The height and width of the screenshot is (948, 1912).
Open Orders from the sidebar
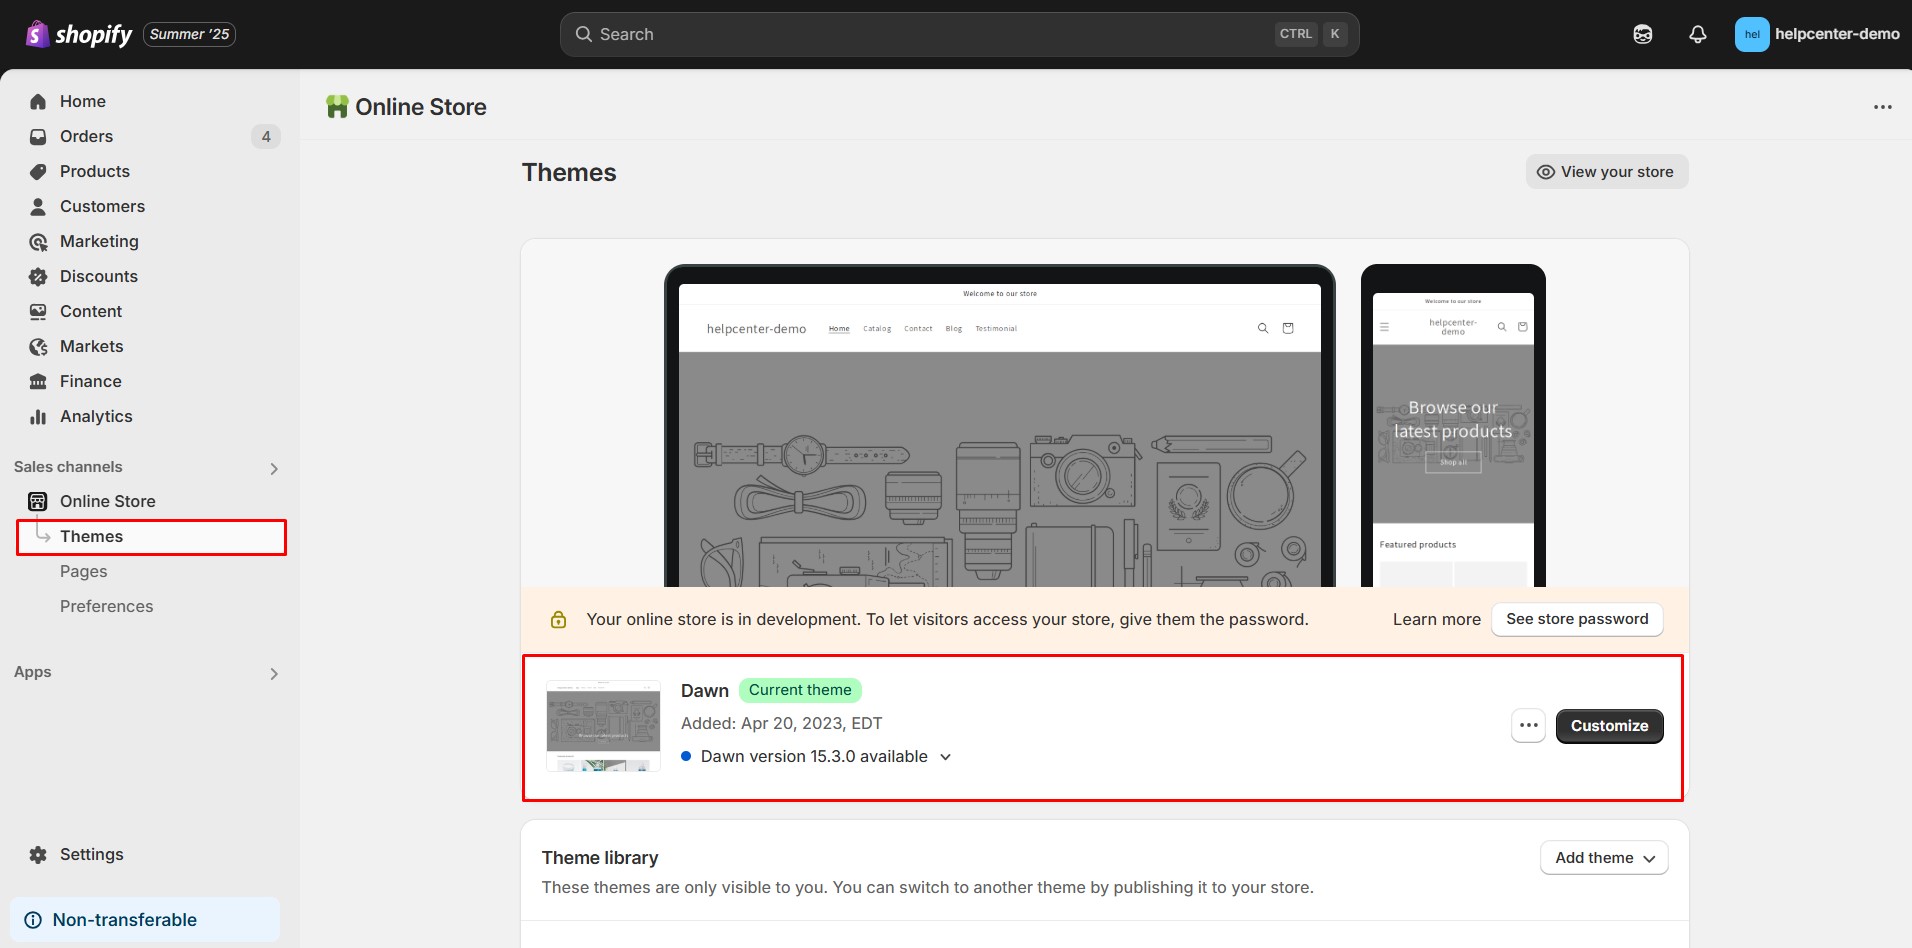tap(86, 137)
